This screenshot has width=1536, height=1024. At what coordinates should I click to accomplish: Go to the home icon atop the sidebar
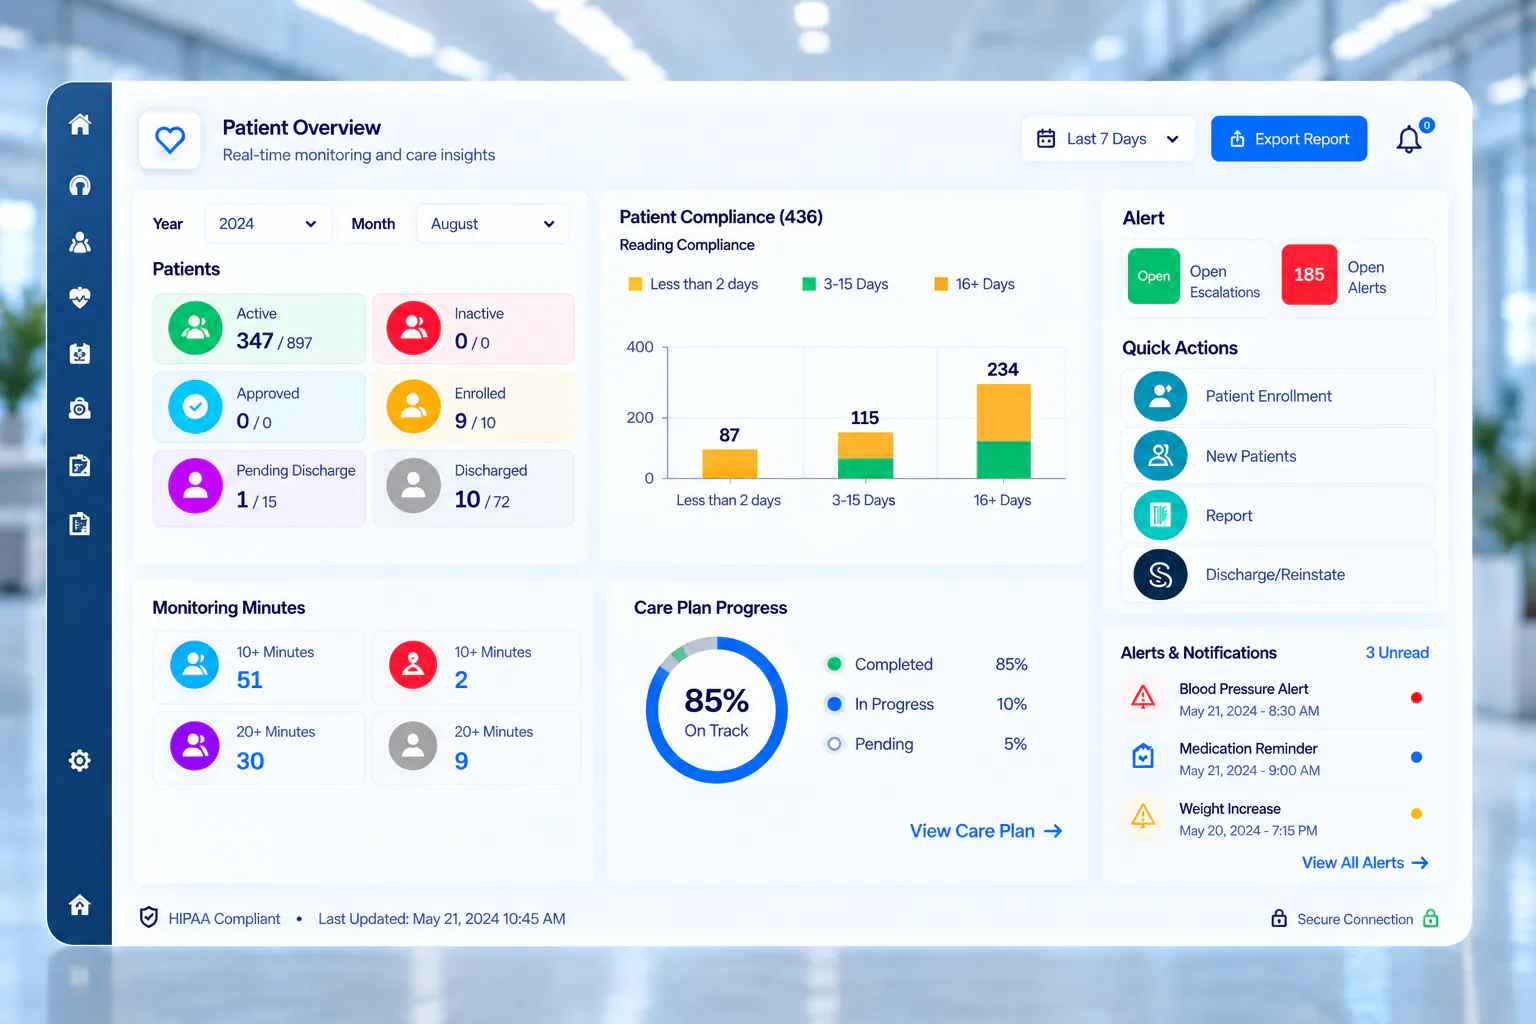click(80, 124)
